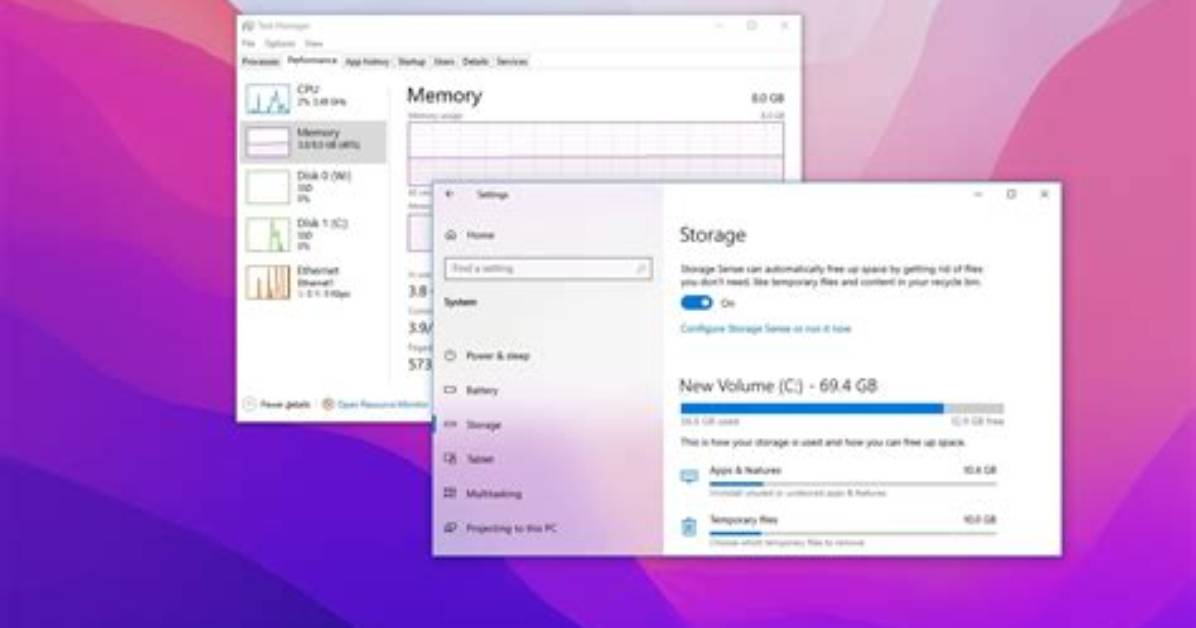Click the System heading in Settings
This screenshot has width=1196, height=628.
click(x=460, y=302)
